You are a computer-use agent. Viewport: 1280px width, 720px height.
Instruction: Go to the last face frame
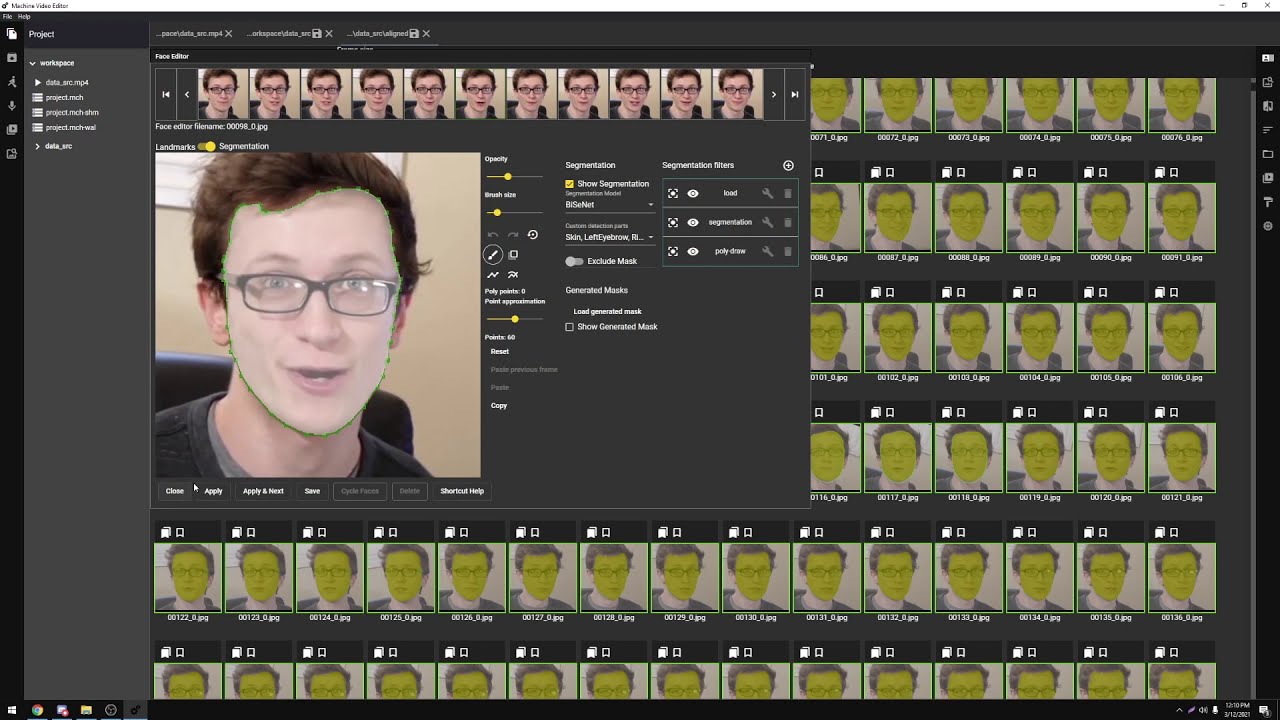click(x=795, y=94)
